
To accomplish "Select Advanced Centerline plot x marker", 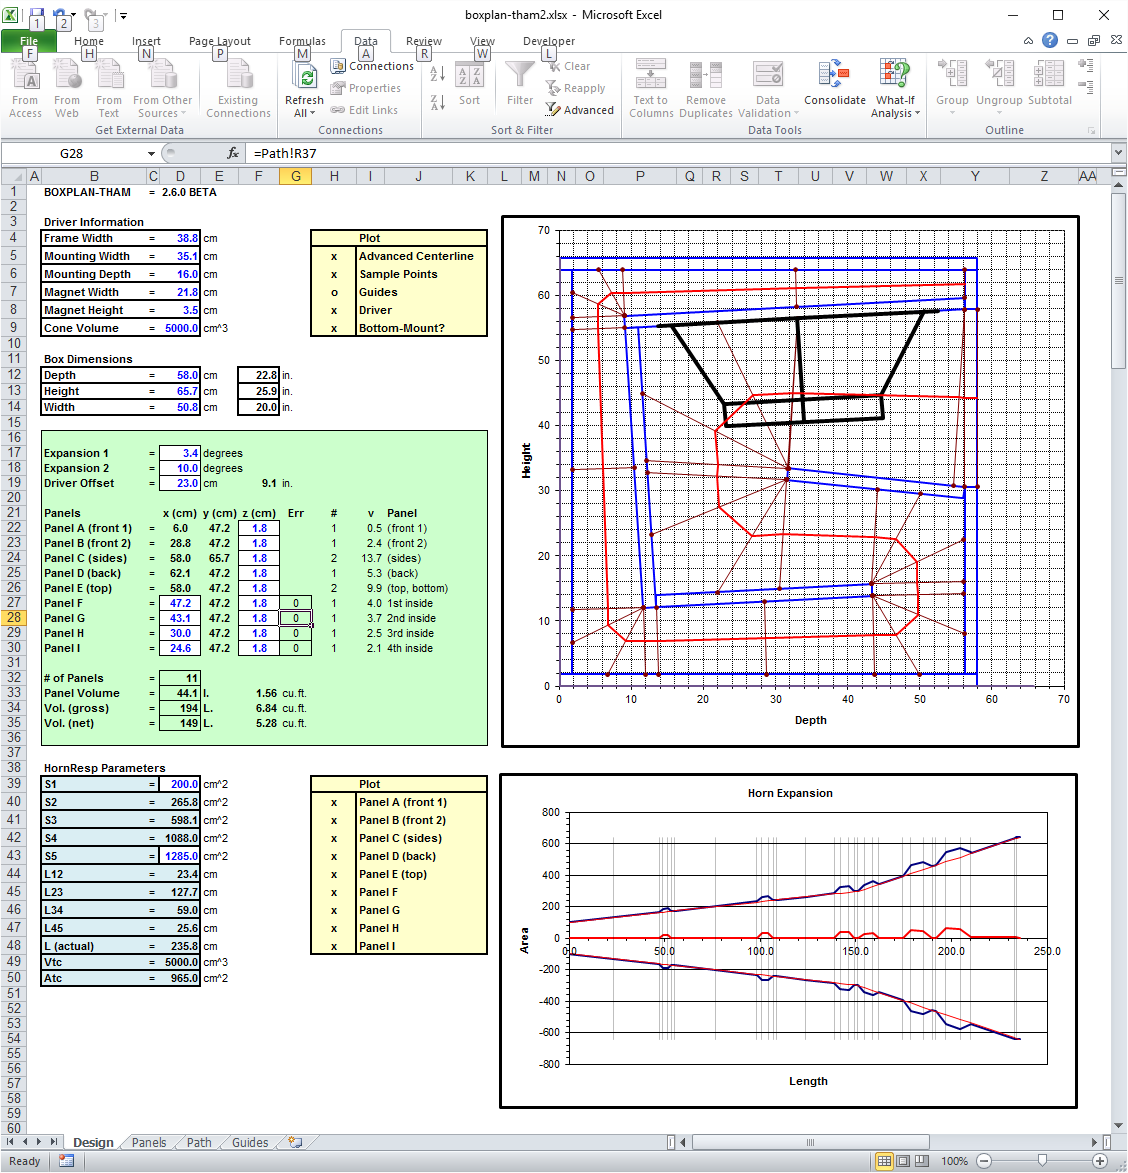I will (x=334, y=256).
